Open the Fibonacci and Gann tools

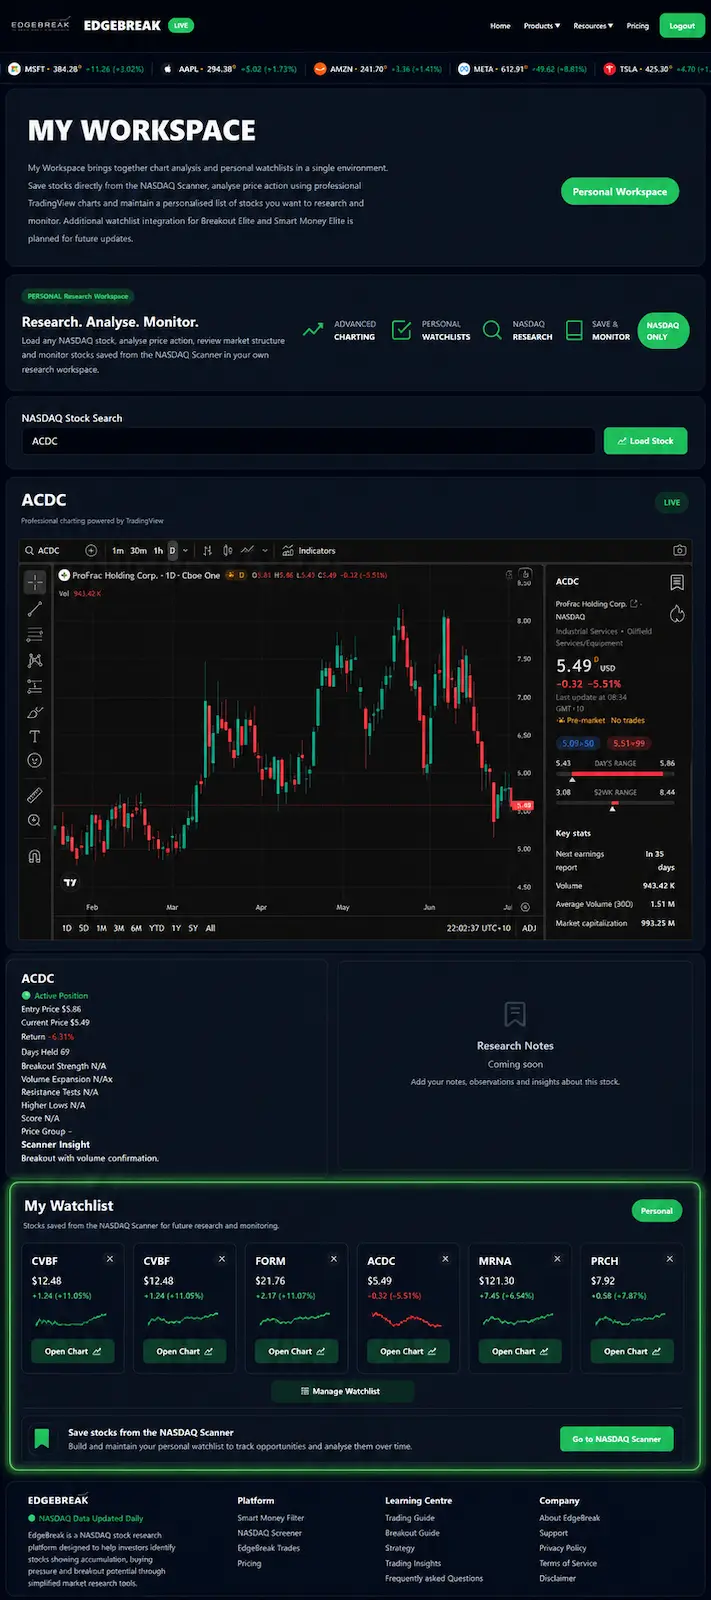coord(35,634)
